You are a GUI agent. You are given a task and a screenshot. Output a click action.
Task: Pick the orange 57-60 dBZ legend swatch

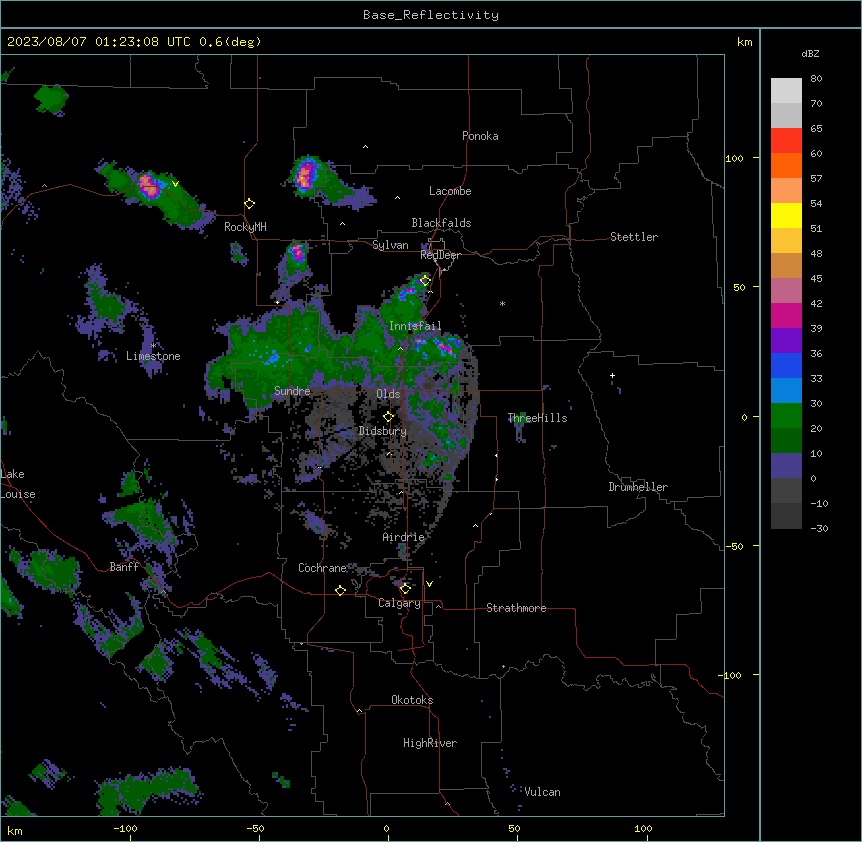tap(786, 165)
